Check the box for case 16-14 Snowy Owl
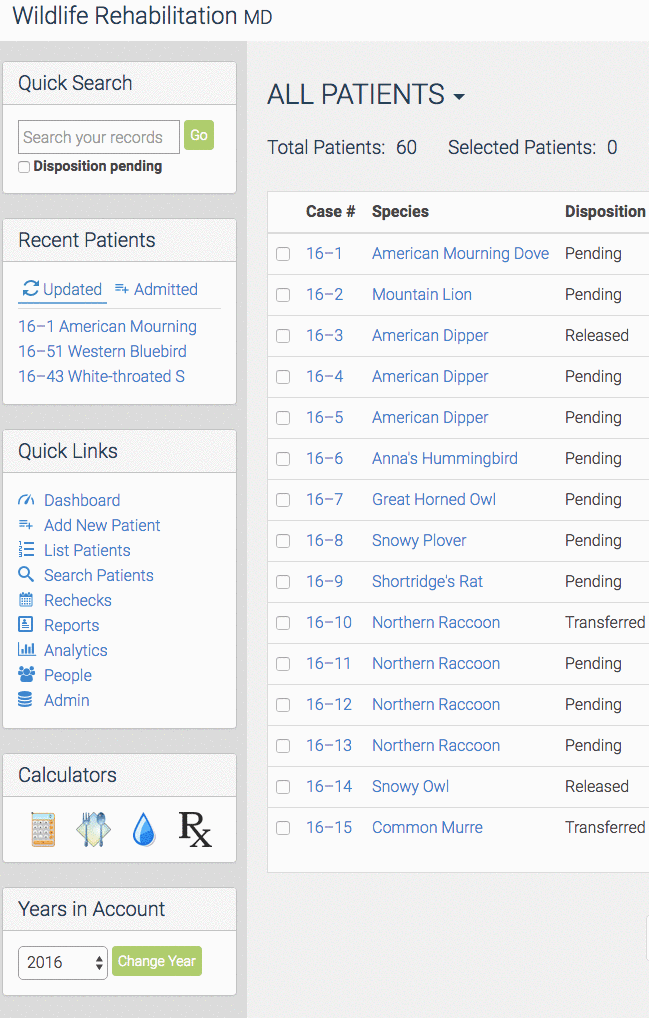Viewport: 649px width, 1018px height. (283, 787)
